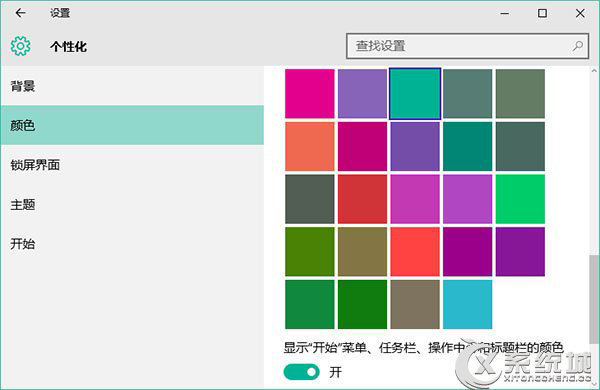Go back using the arrow button
The width and height of the screenshot is (600, 390).
(x=20, y=13)
